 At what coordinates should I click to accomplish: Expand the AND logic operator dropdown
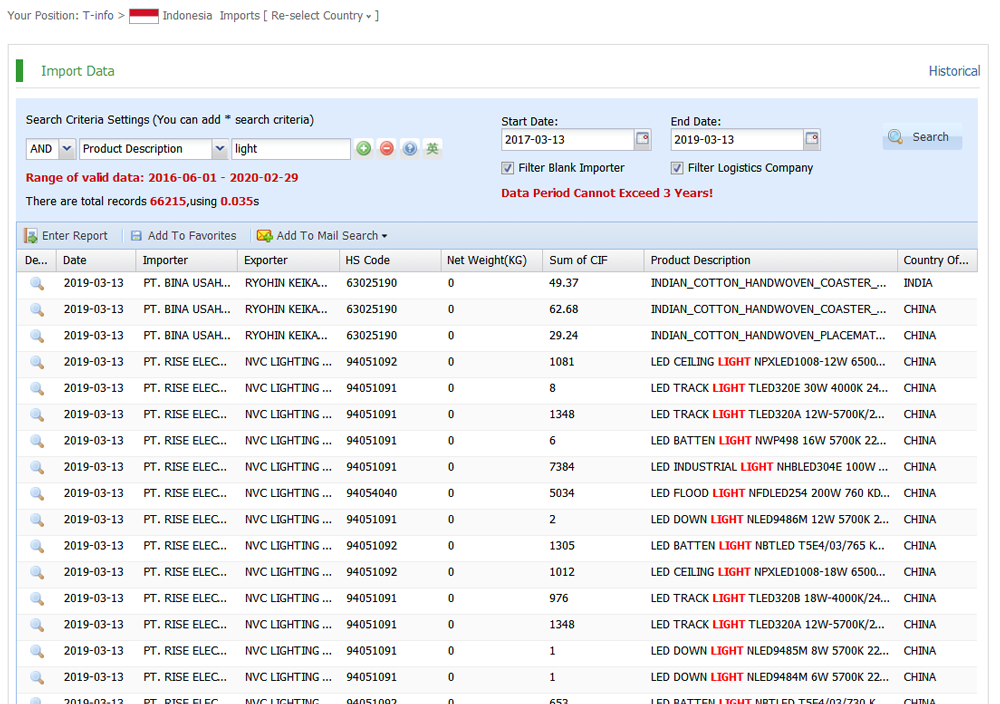(x=67, y=149)
